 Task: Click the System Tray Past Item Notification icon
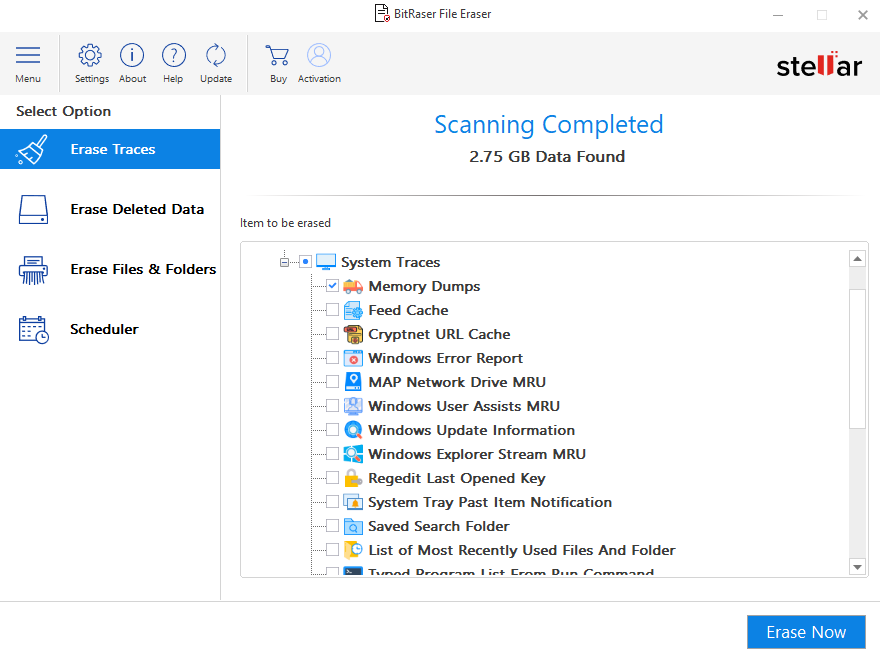coord(353,502)
